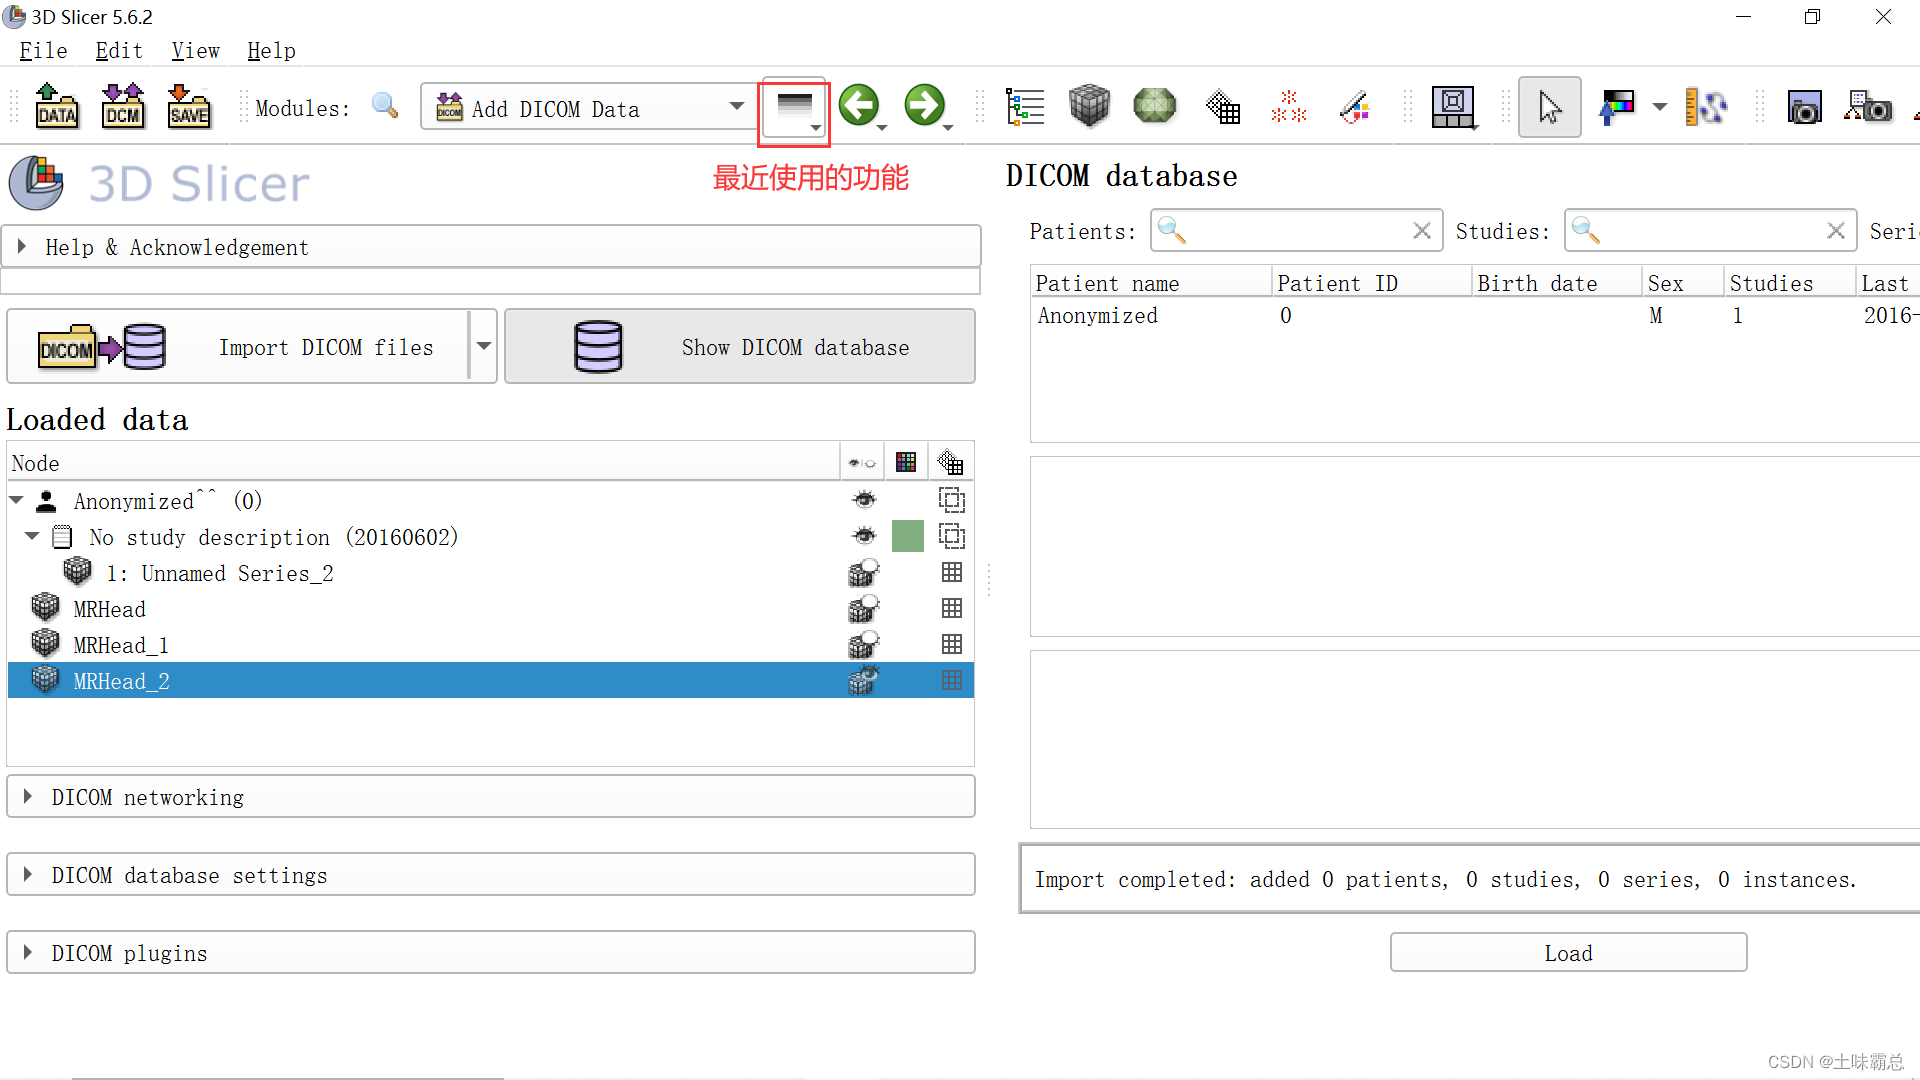The height and width of the screenshot is (1080, 1920).
Task: Click the SAVE data toolbar icon
Action: 188,106
